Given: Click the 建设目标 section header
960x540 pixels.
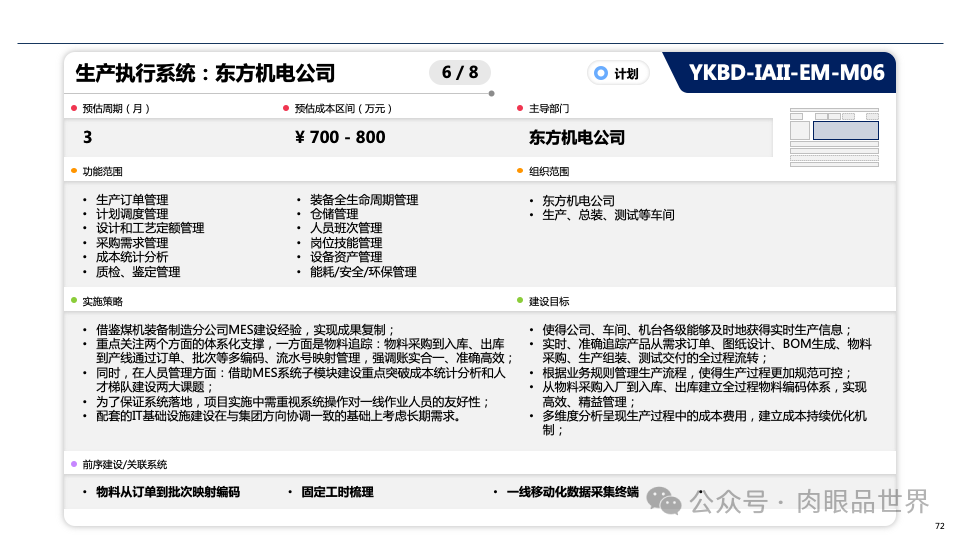Looking at the screenshot, I should [x=549, y=301].
